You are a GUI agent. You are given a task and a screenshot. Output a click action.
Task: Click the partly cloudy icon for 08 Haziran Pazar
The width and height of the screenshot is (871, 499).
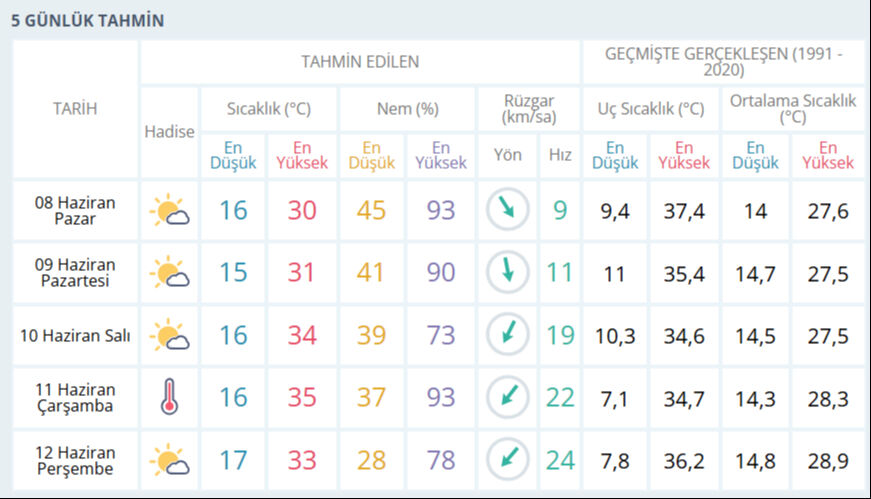pos(169,211)
